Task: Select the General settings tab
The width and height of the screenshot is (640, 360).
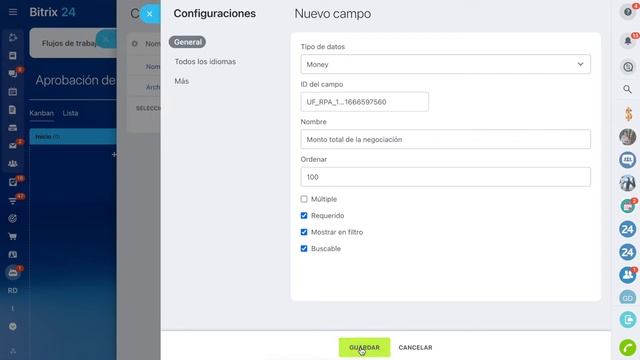Action: click(187, 42)
